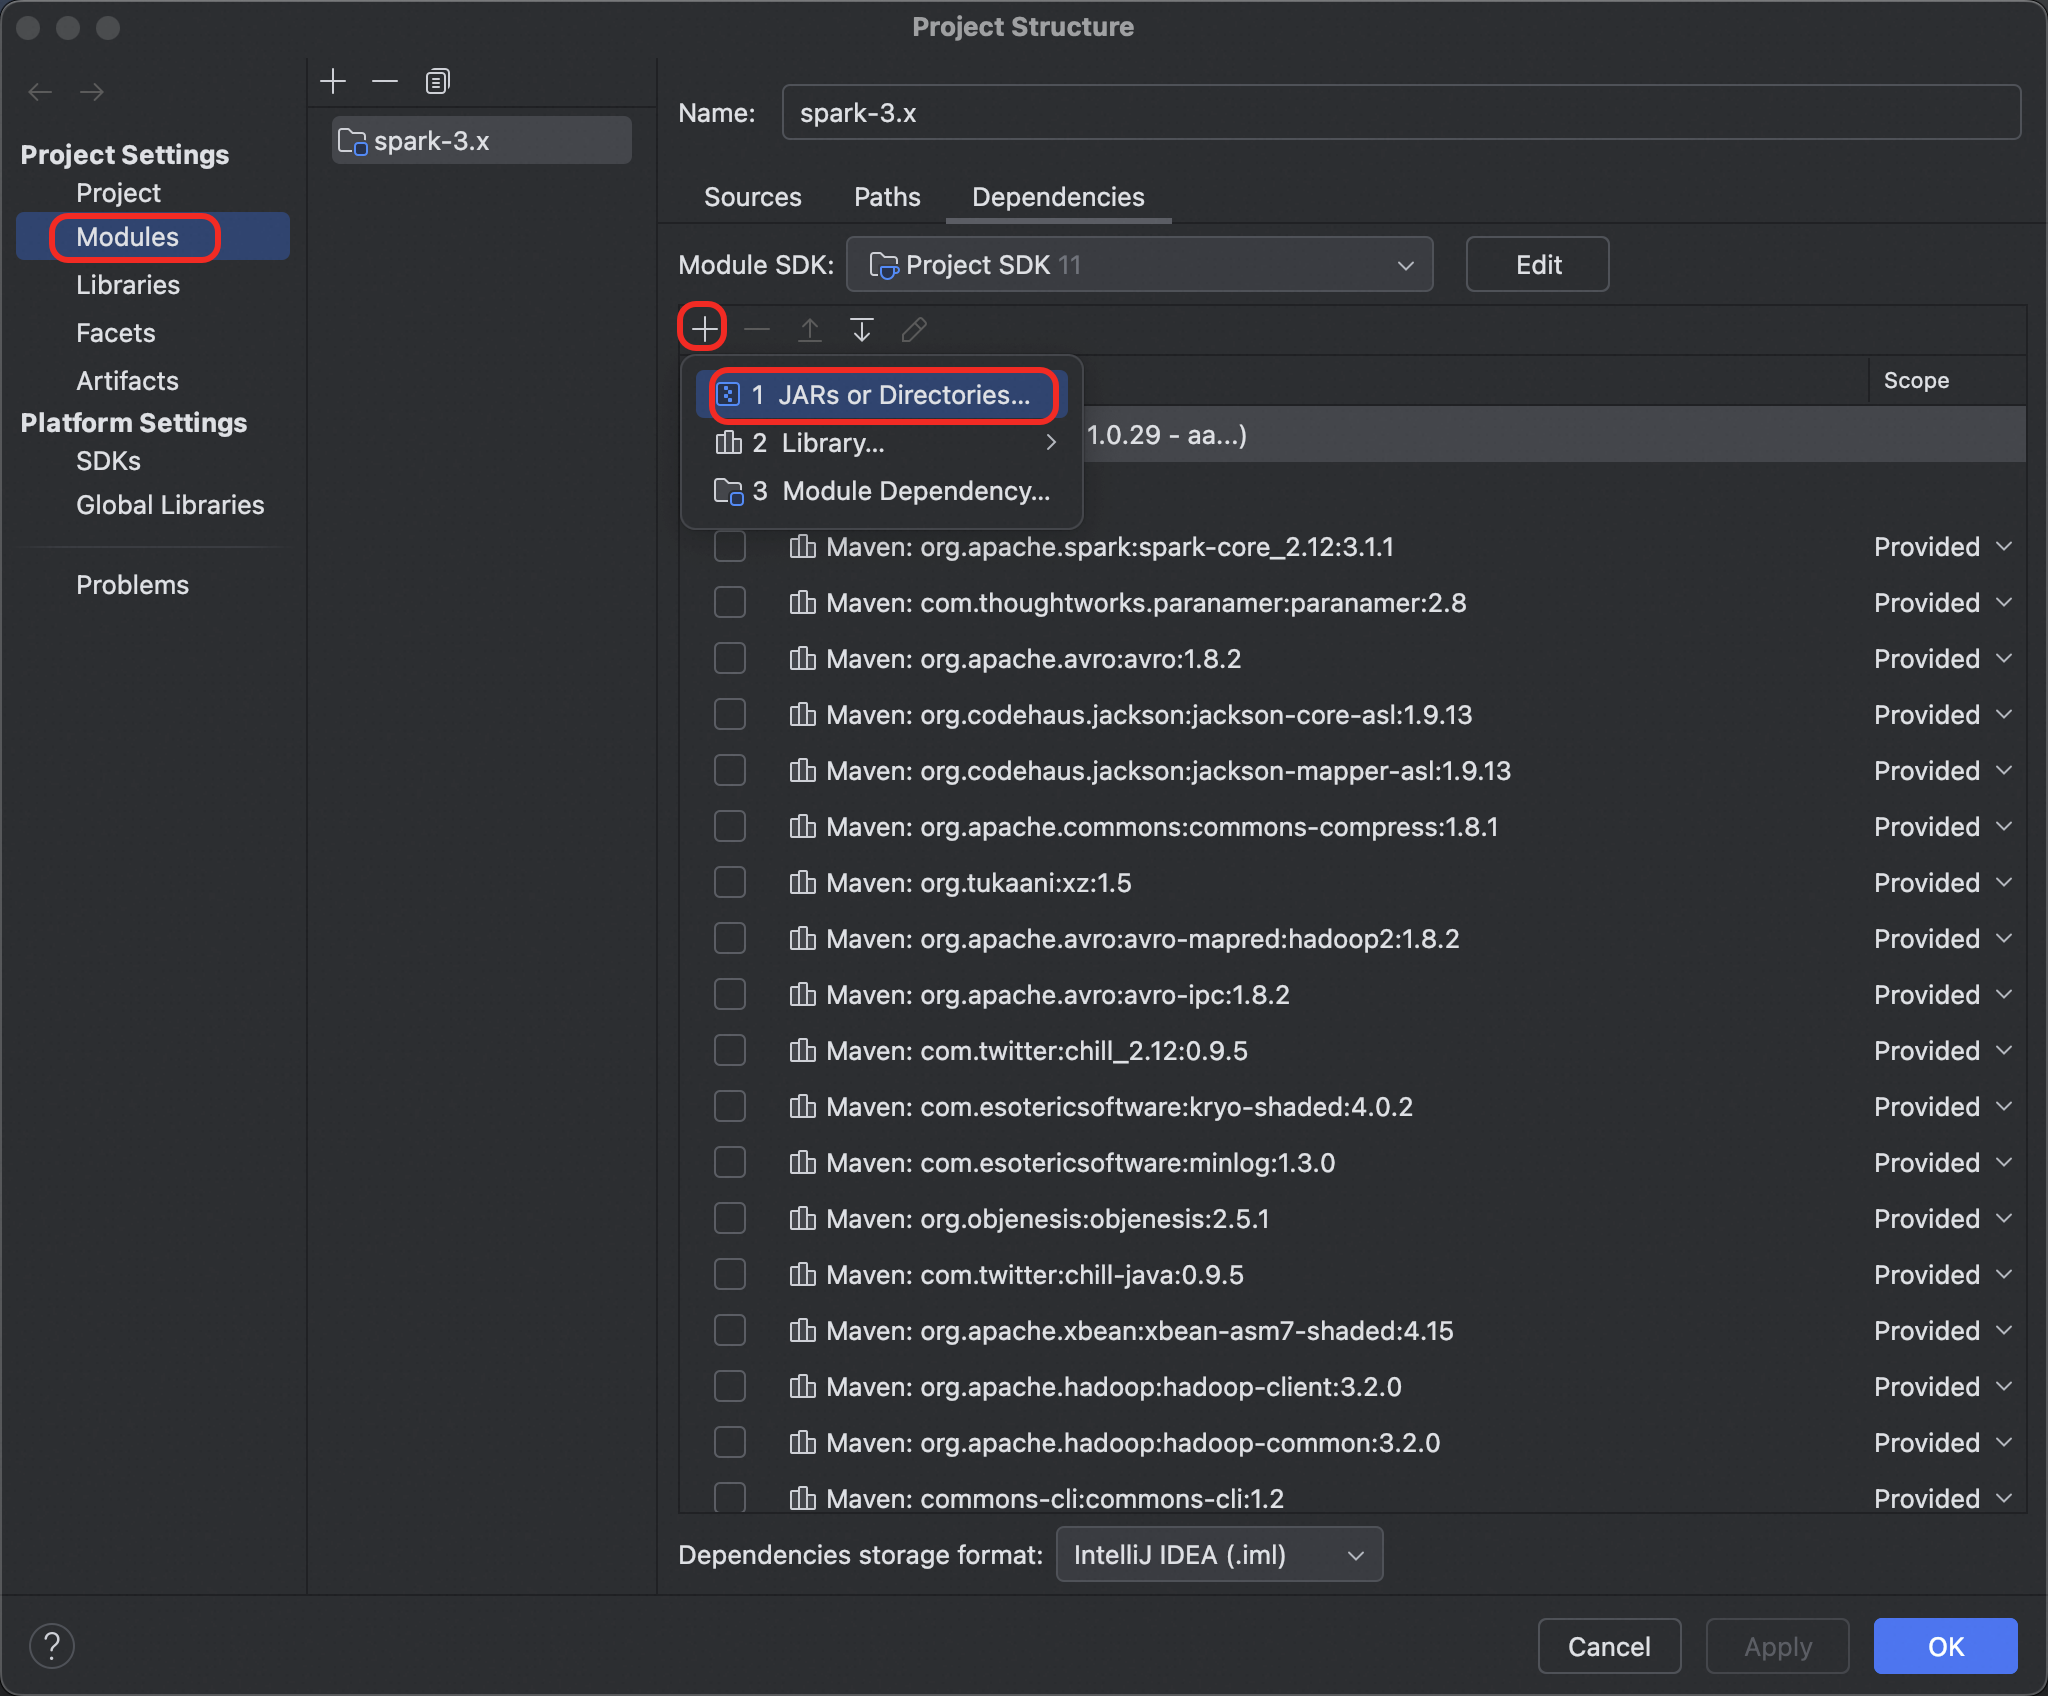Click the add dependency plus icon
Image resolution: width=2048 pixels, height=1696 pixels.
704,328
